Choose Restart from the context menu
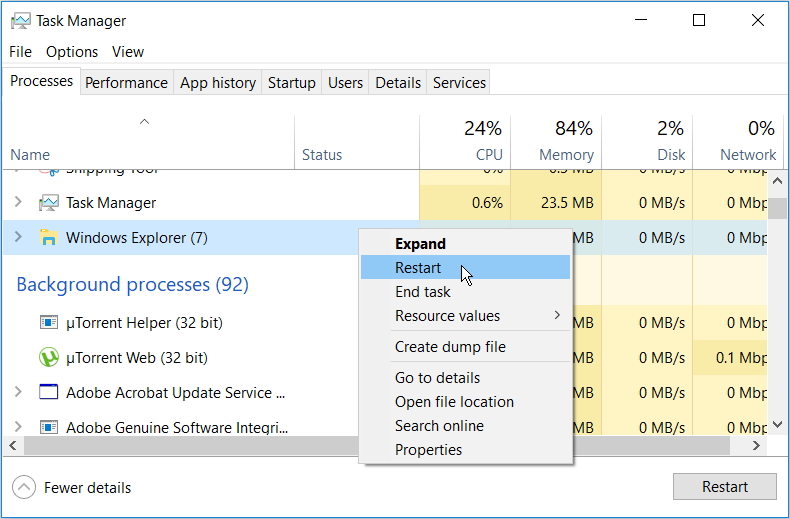790x519 pixels. pyautogui.click(x=418, y=268)
